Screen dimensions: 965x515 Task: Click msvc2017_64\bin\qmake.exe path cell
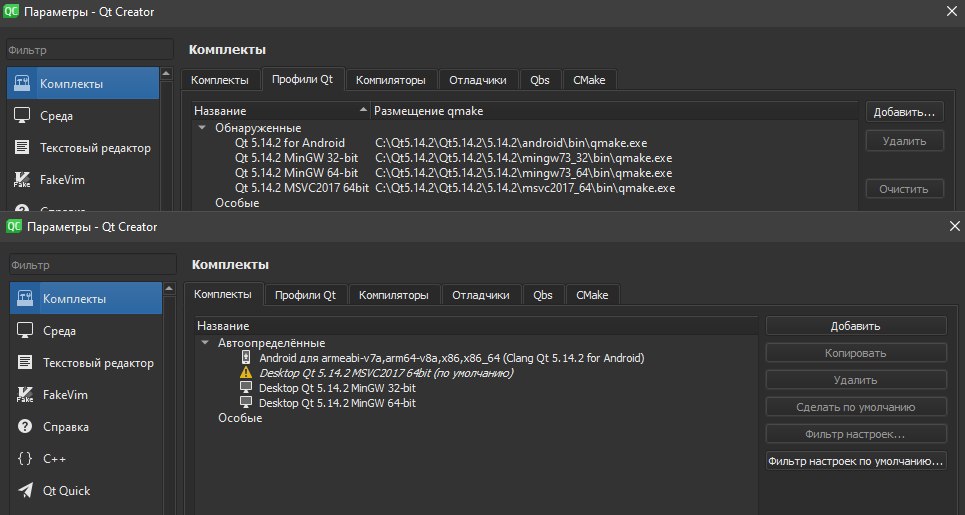tap(525, 188)
